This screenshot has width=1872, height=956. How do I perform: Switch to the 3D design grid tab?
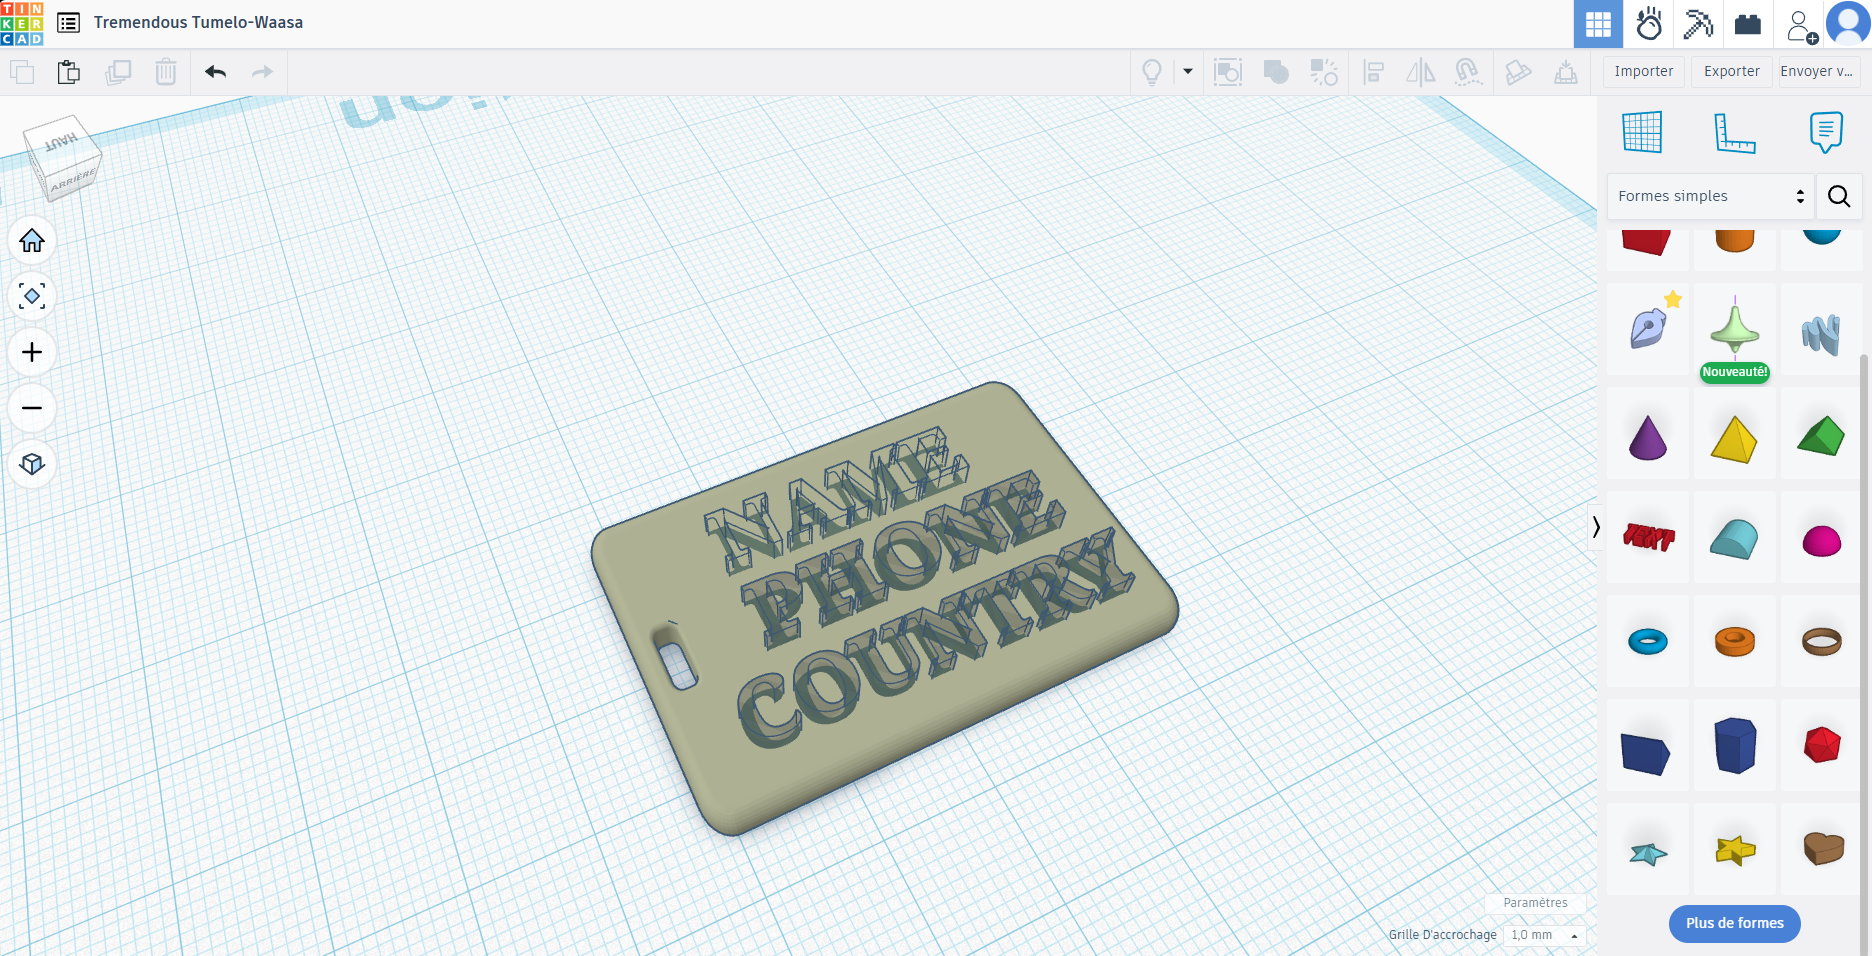click(1598, 24)
